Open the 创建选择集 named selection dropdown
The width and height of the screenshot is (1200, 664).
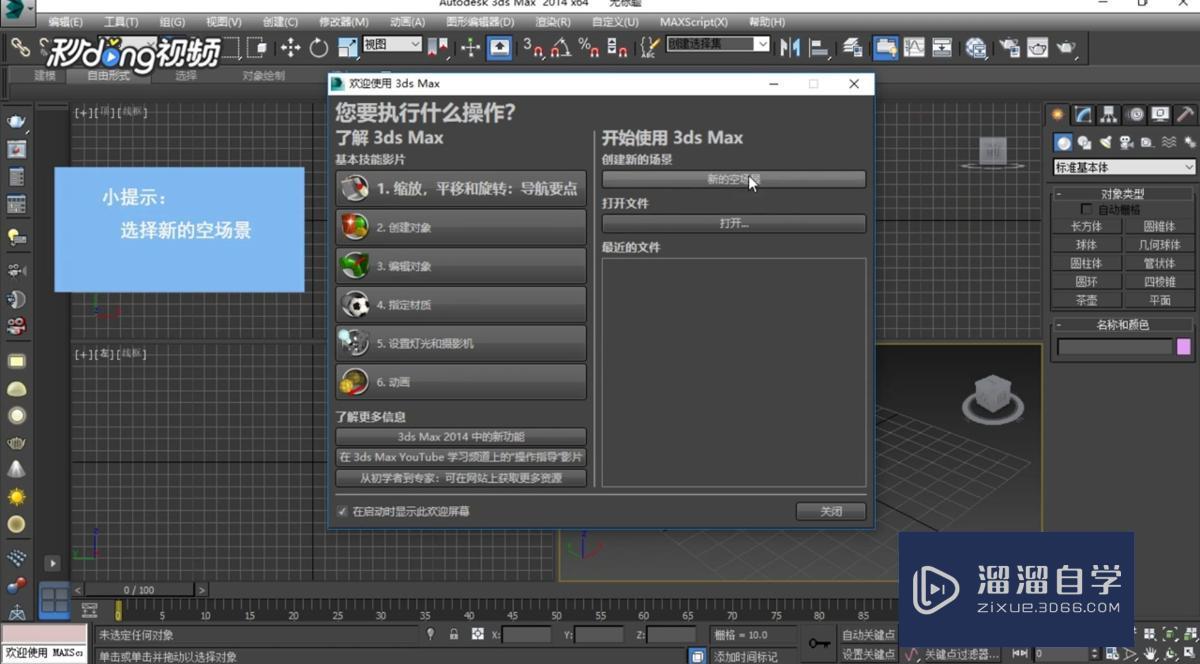click(x=718, y=44)
